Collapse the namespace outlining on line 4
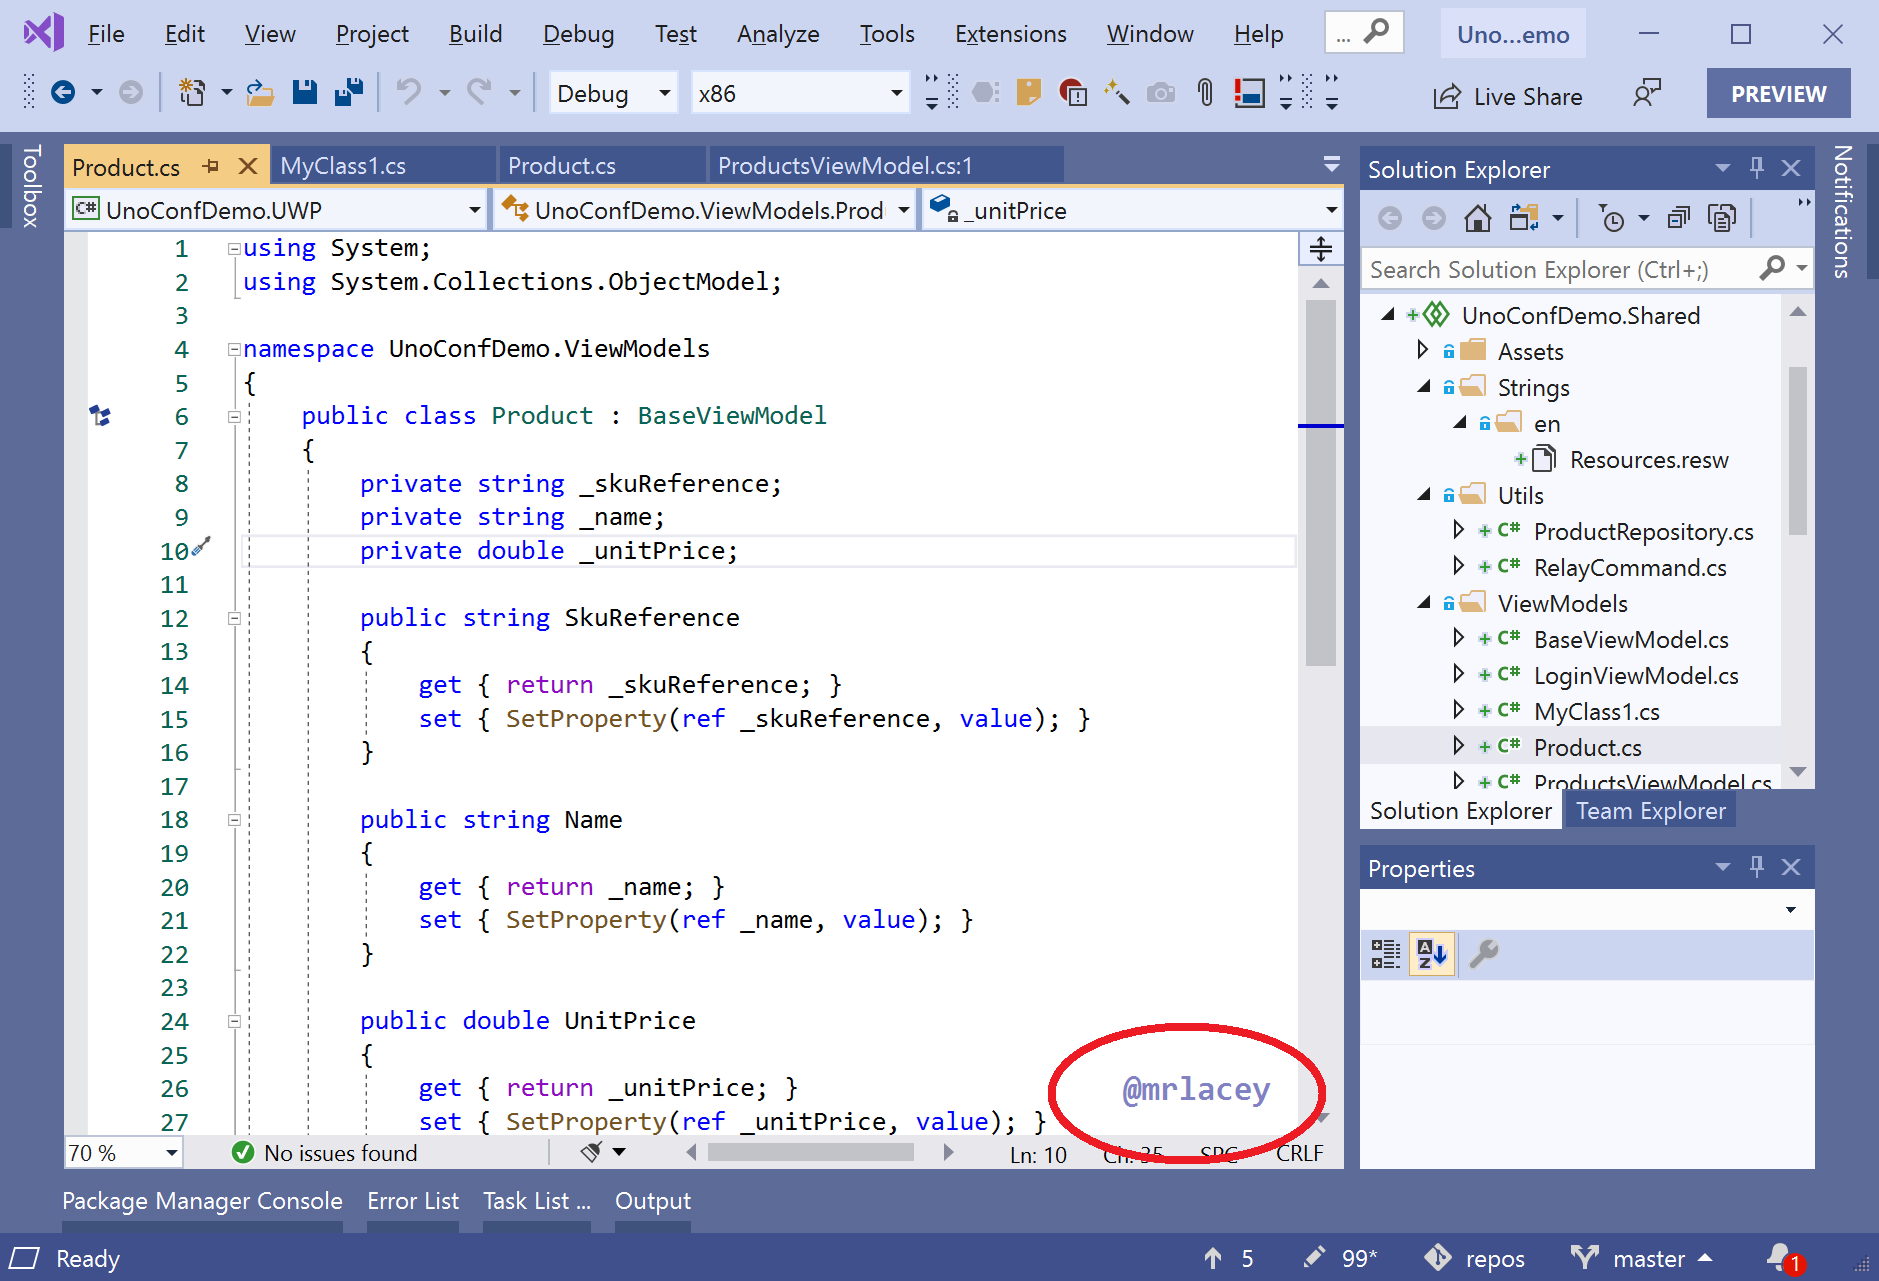This screenshot has height=1281, width=1879. pyautogui.click(x=234, y=349)
